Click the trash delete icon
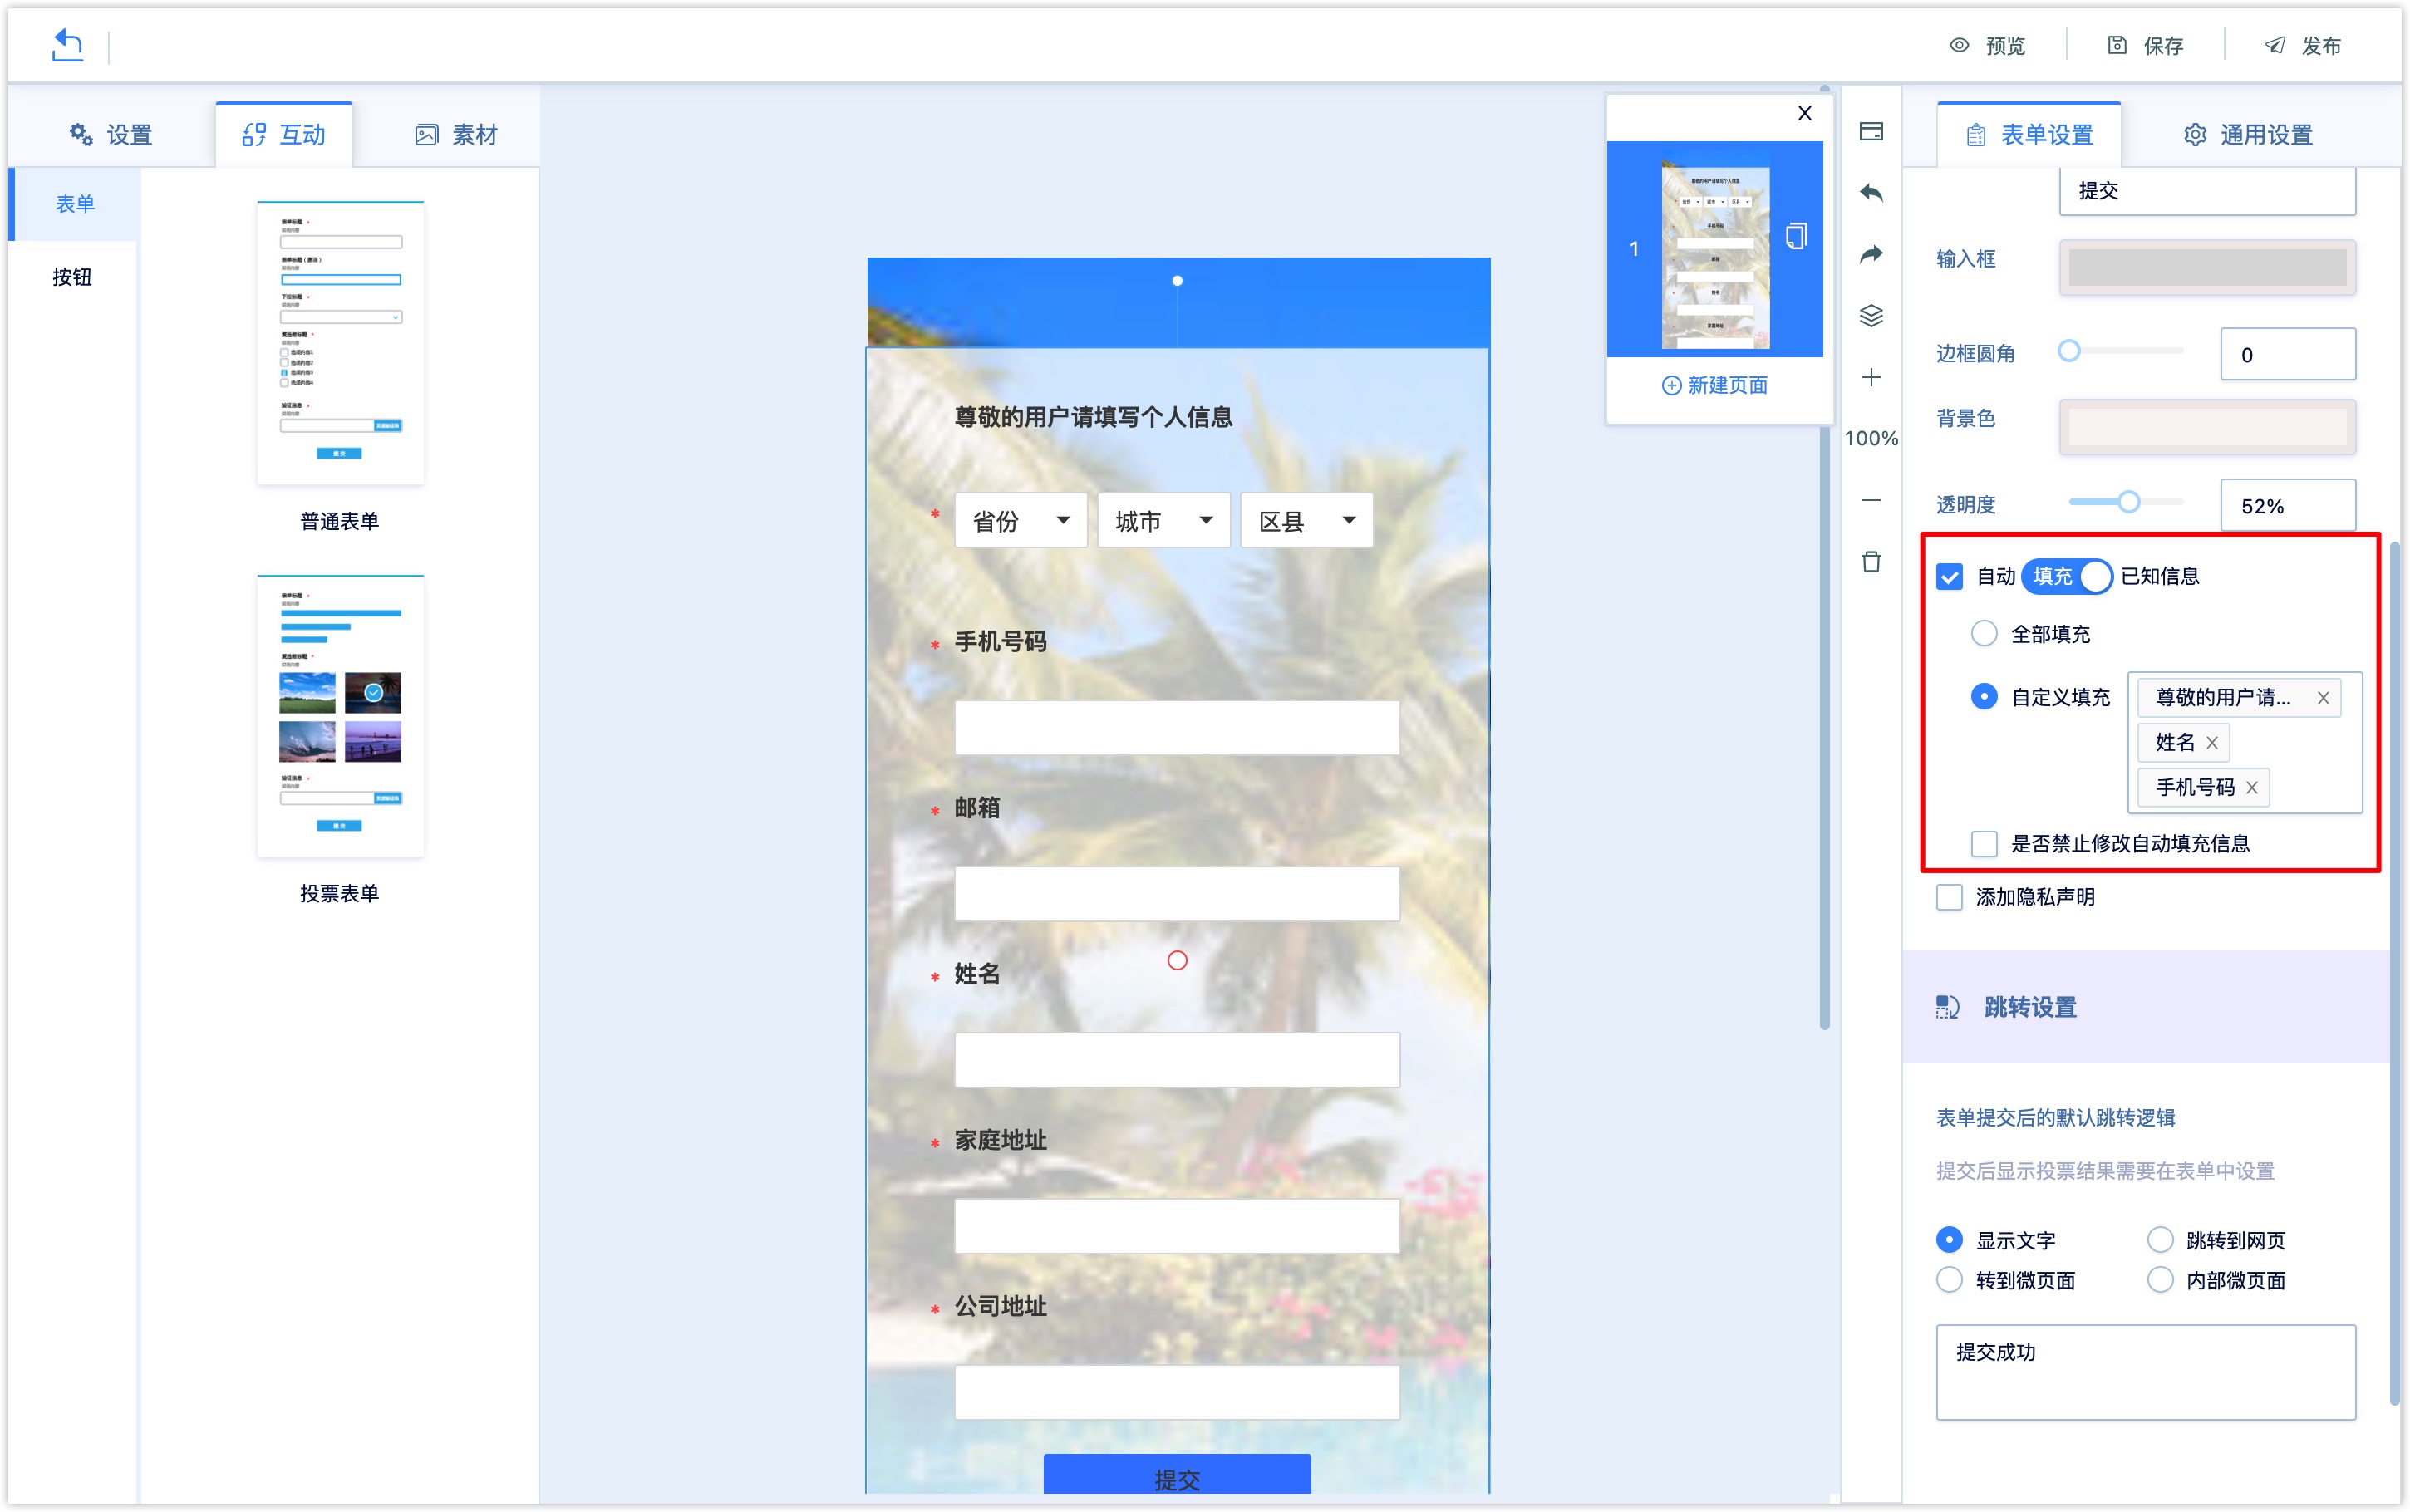 pos(1871,561)
